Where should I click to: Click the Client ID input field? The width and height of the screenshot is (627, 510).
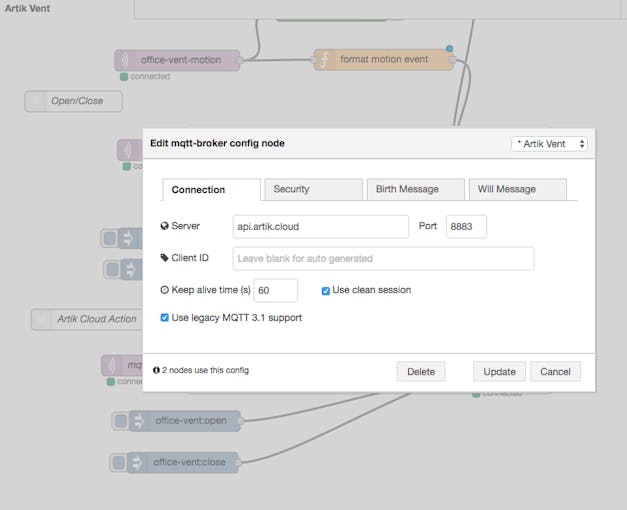[383, 259]
